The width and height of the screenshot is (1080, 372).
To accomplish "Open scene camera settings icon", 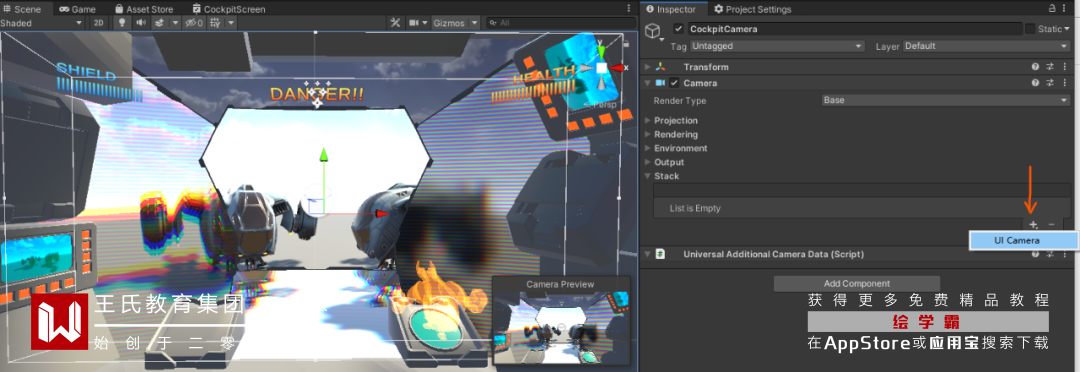I will (413, 23).
